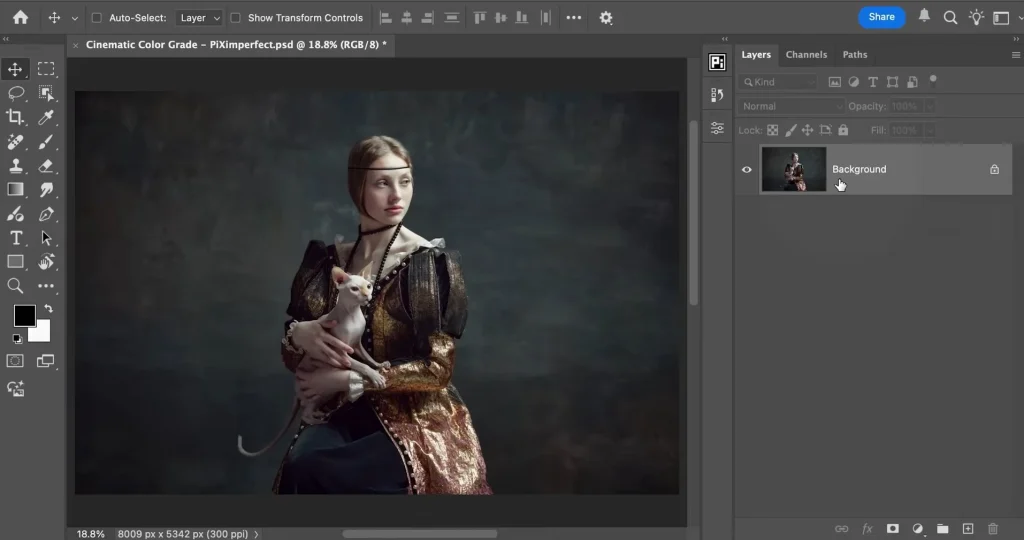1024x540 pixels.
Task: Add a layer mask
Action: coord(892,528)
